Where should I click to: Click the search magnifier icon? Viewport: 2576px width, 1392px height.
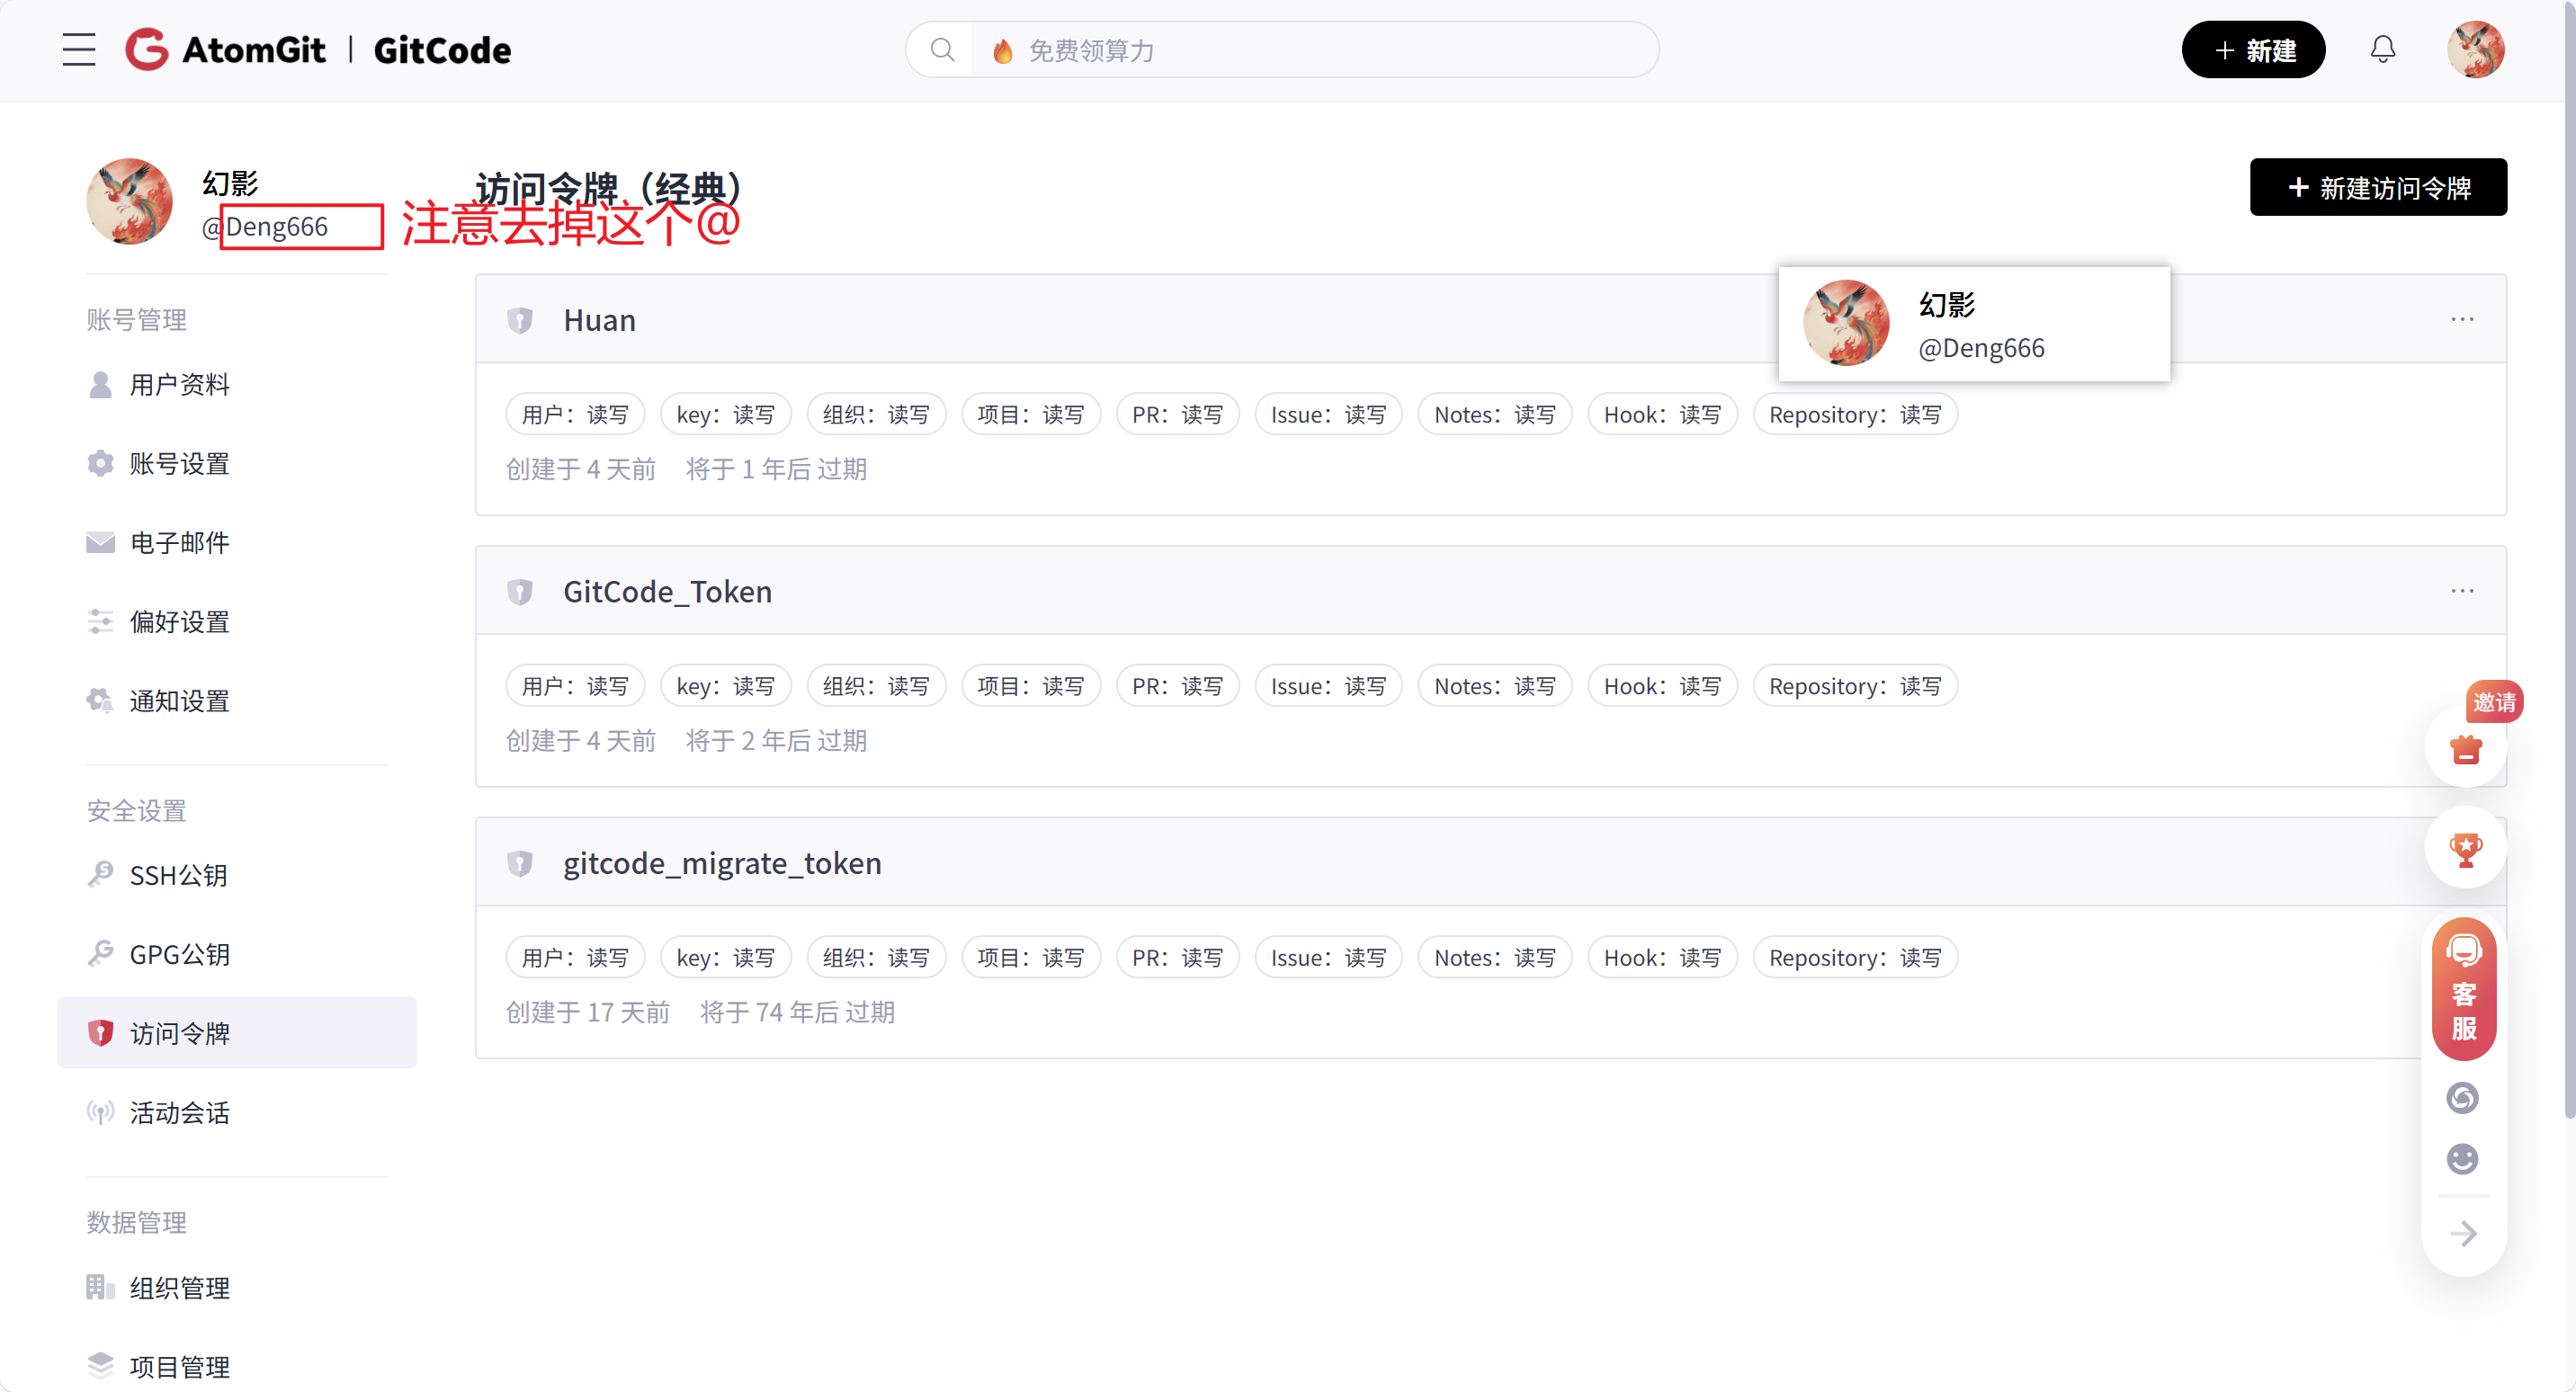(x=941, y=49)
